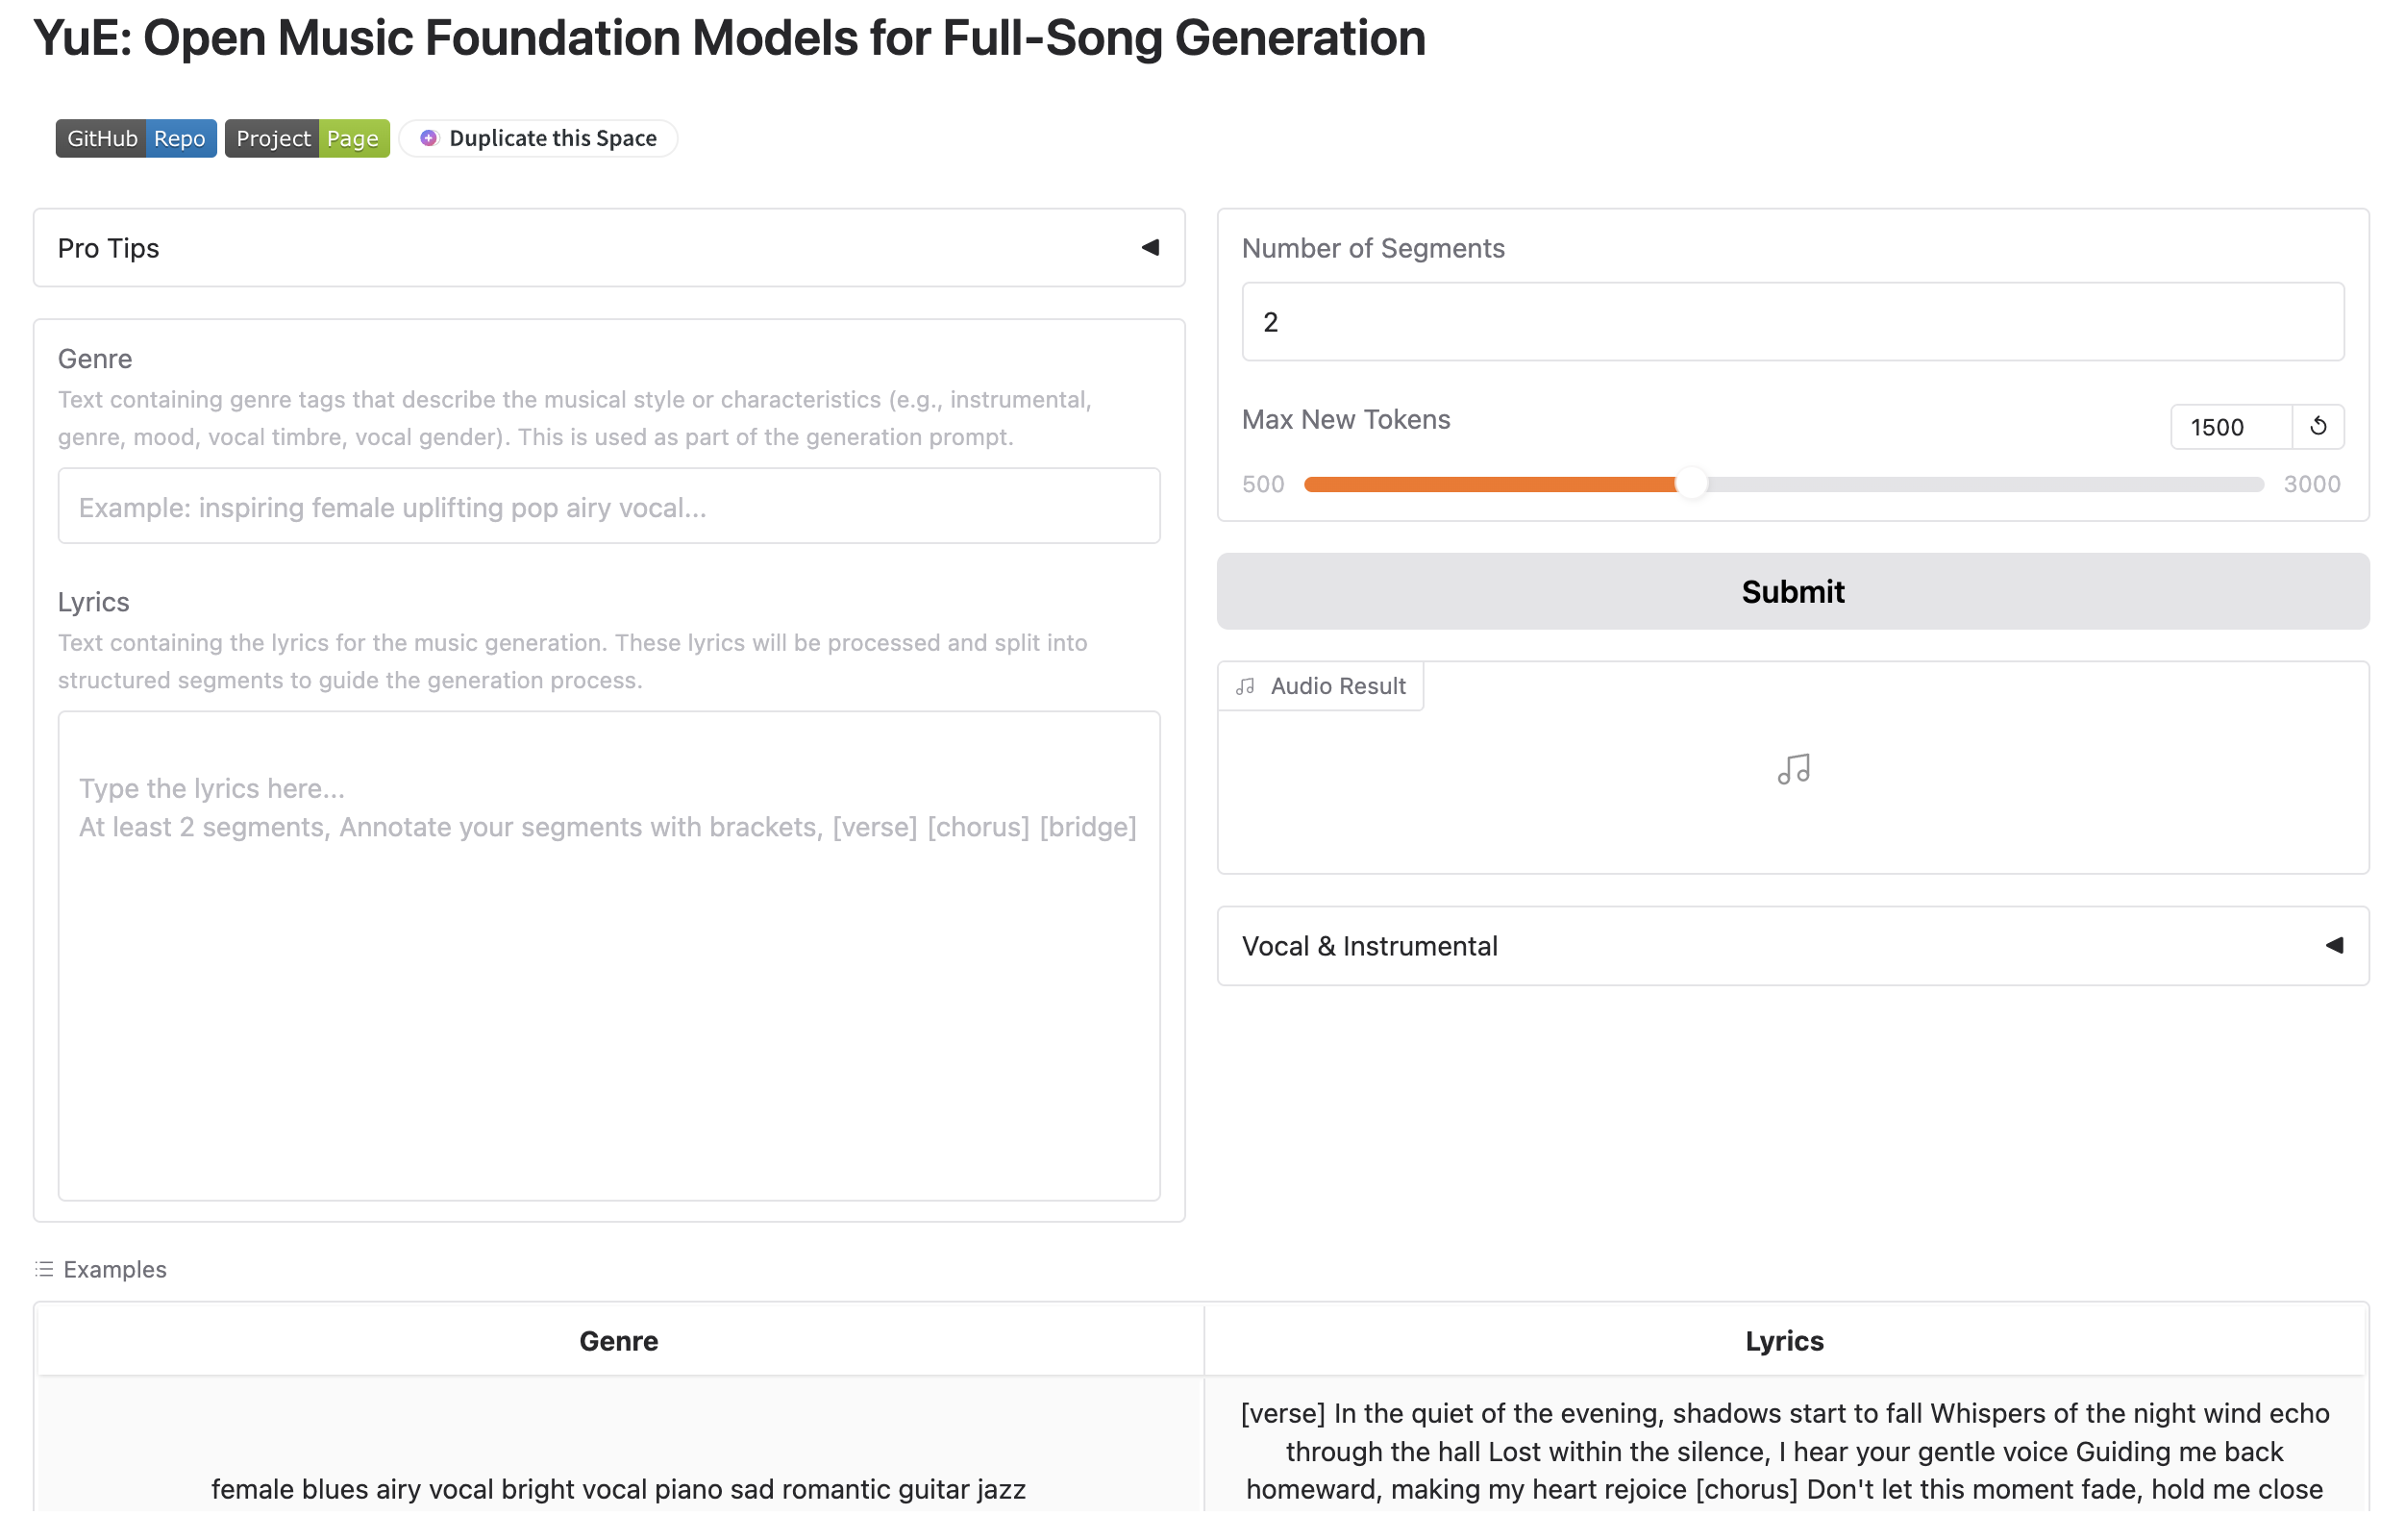
Task: Click the music note icon in Audio Result area
Action: click(1793, 769)
